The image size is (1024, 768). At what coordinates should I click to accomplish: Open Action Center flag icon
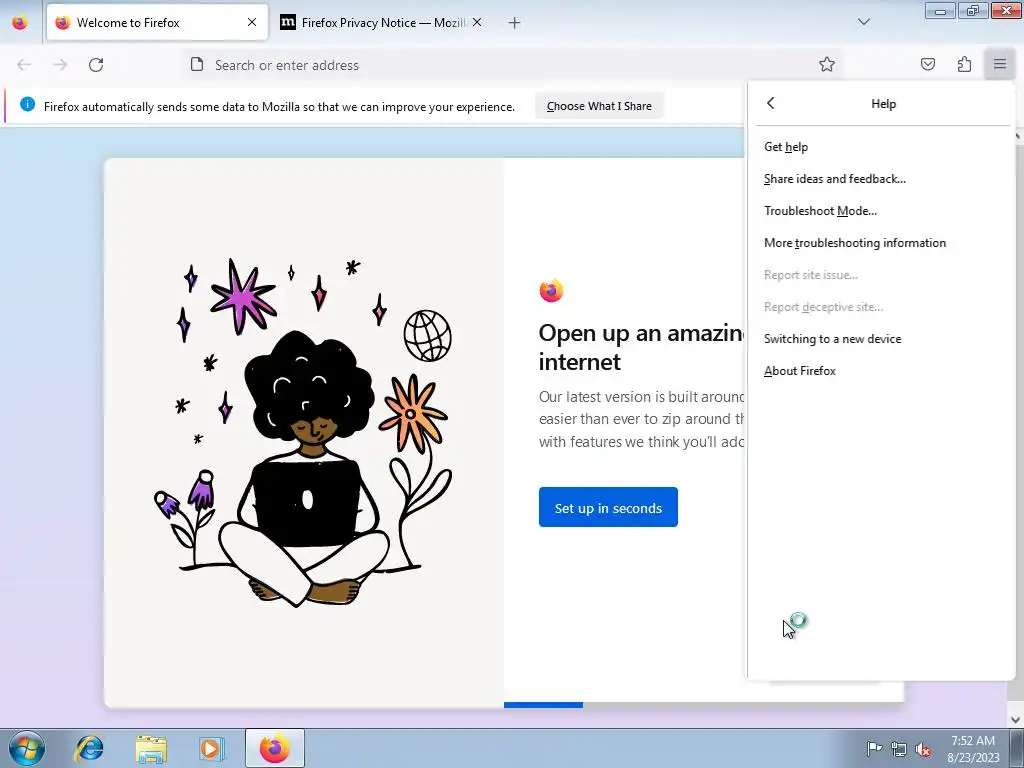873,748
